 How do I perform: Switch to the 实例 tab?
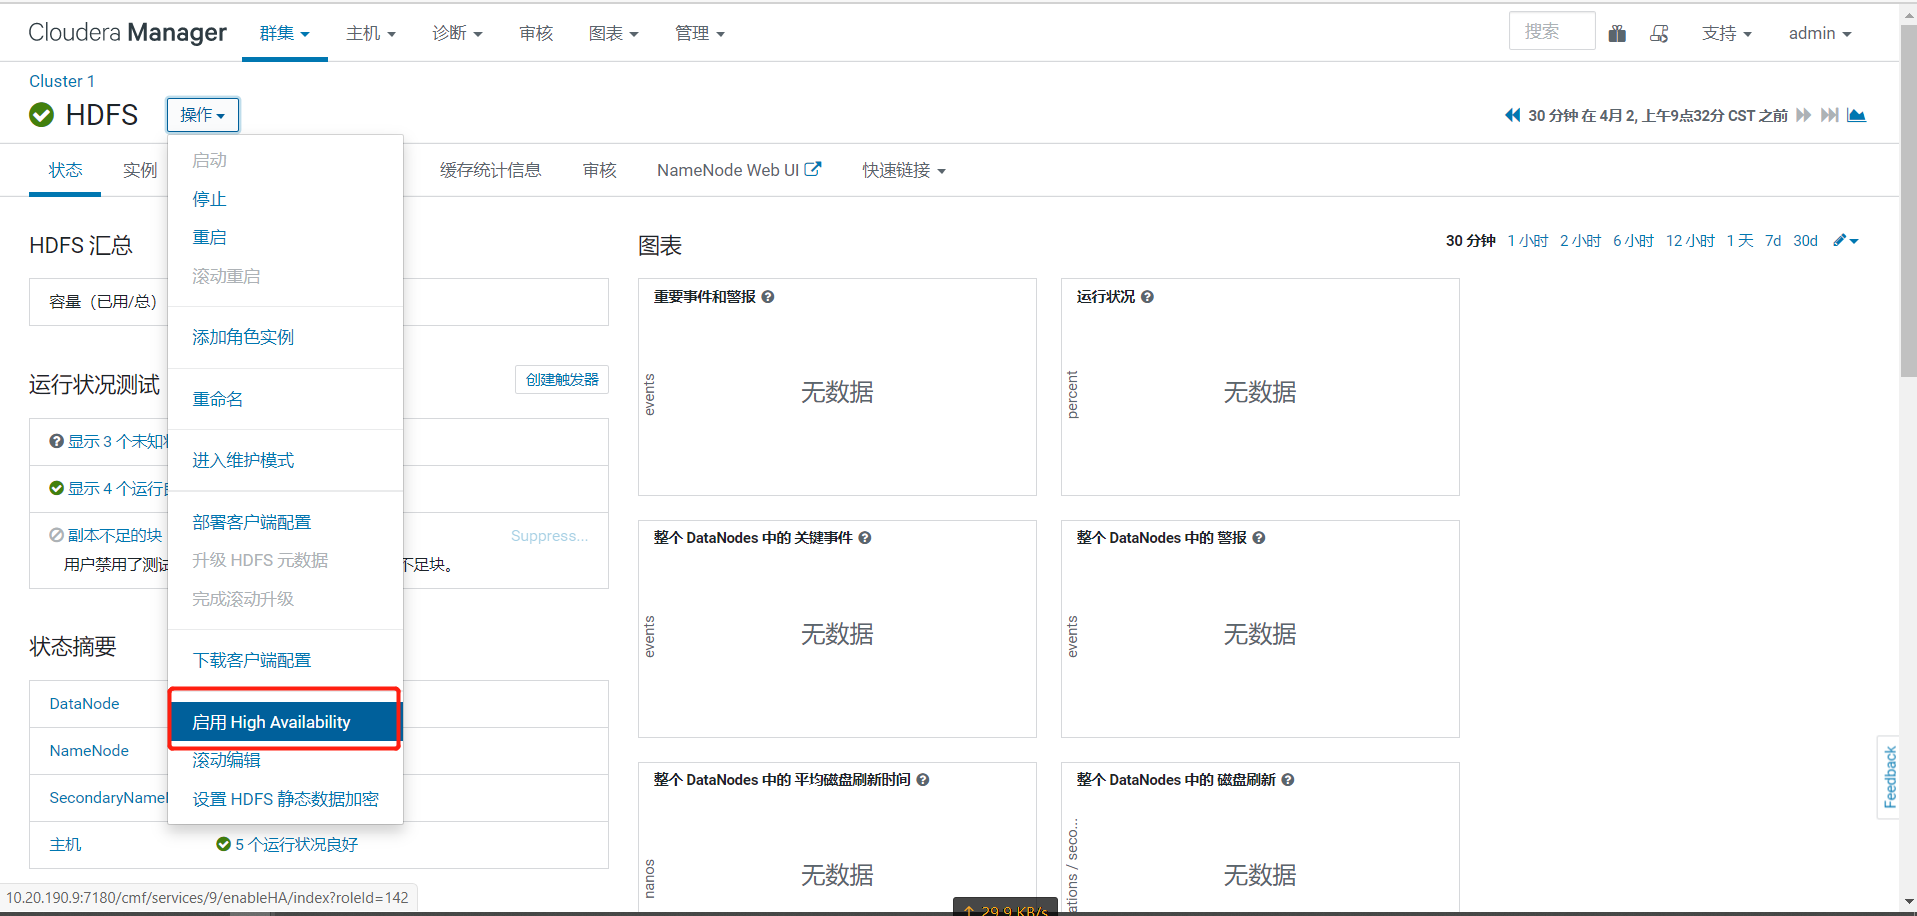point(140,170)
